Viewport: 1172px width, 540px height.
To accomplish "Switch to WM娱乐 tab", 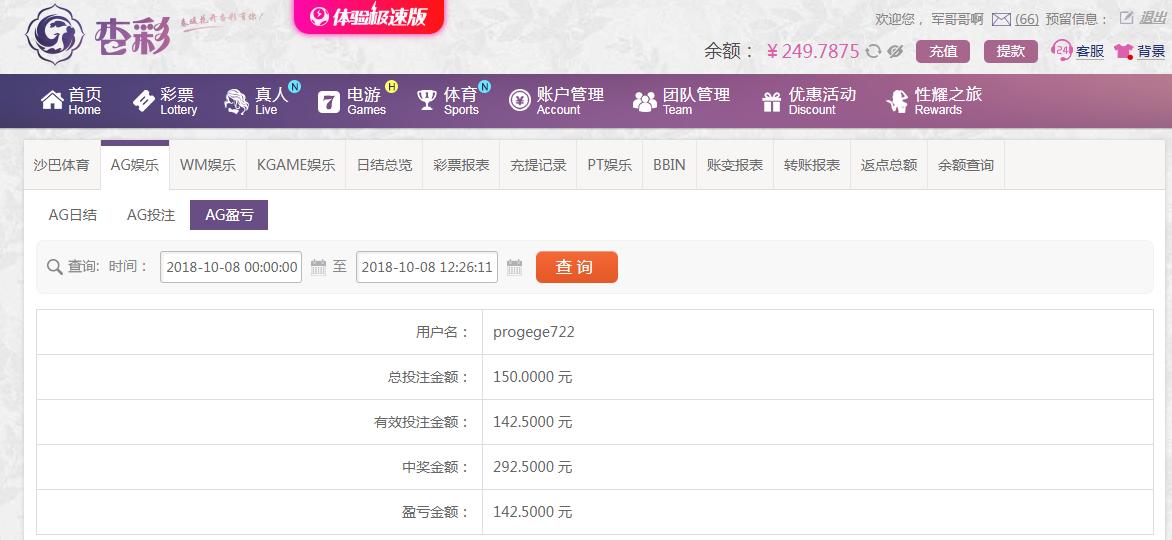I will click(x=208, y=165).
